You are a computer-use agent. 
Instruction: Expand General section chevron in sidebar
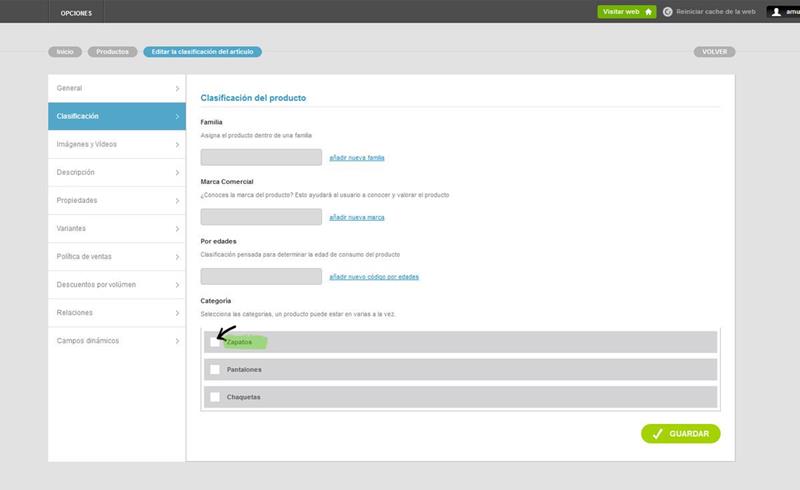[x=177, y=88]
